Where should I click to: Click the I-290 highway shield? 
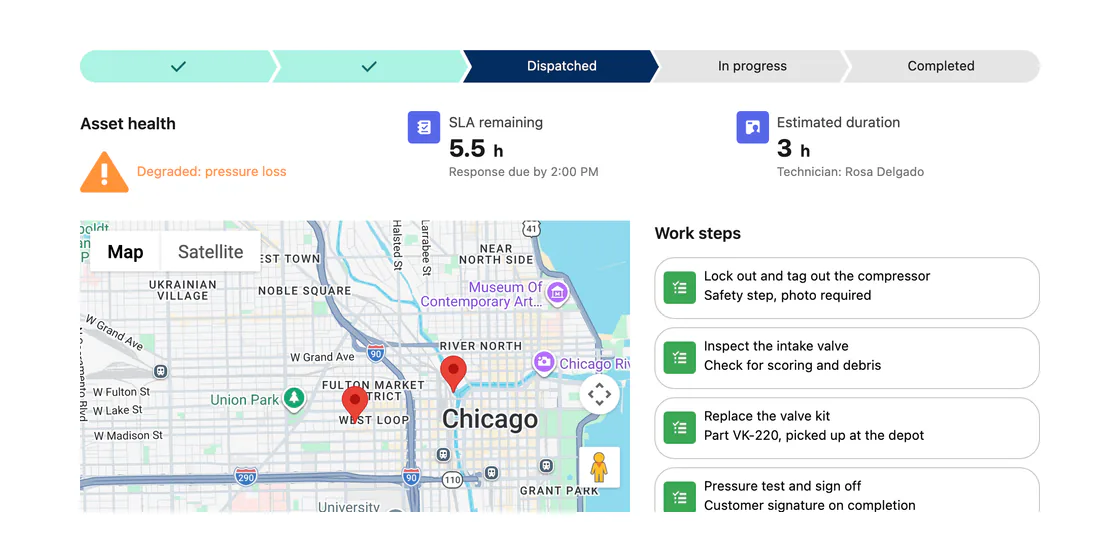246,476
